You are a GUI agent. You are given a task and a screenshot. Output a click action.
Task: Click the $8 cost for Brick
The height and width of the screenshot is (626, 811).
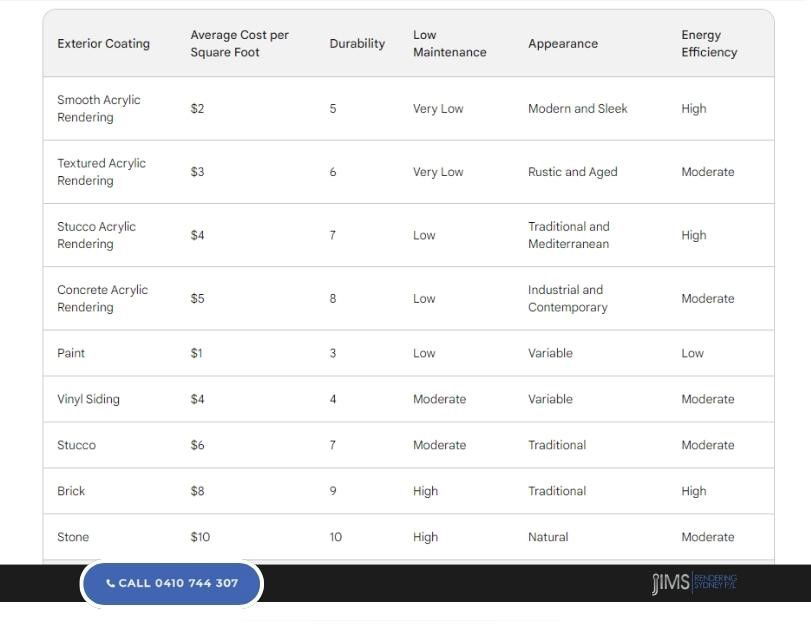[198, 491]
